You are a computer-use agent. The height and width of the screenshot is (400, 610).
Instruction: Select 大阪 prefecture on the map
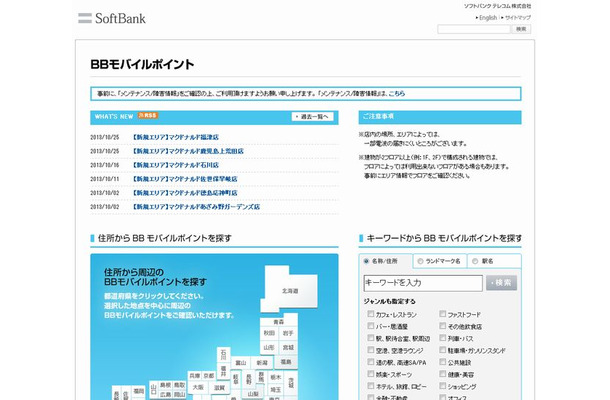[x=198, y=388]
